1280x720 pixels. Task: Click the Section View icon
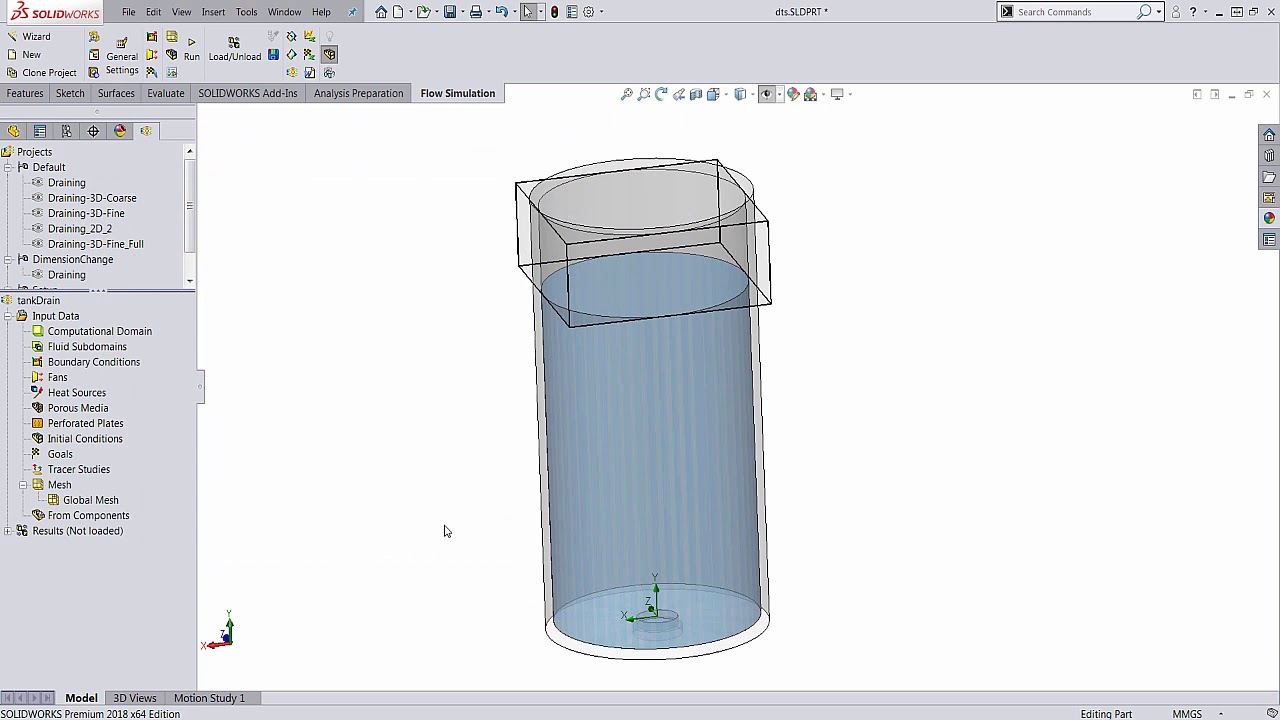click(696, 94)
